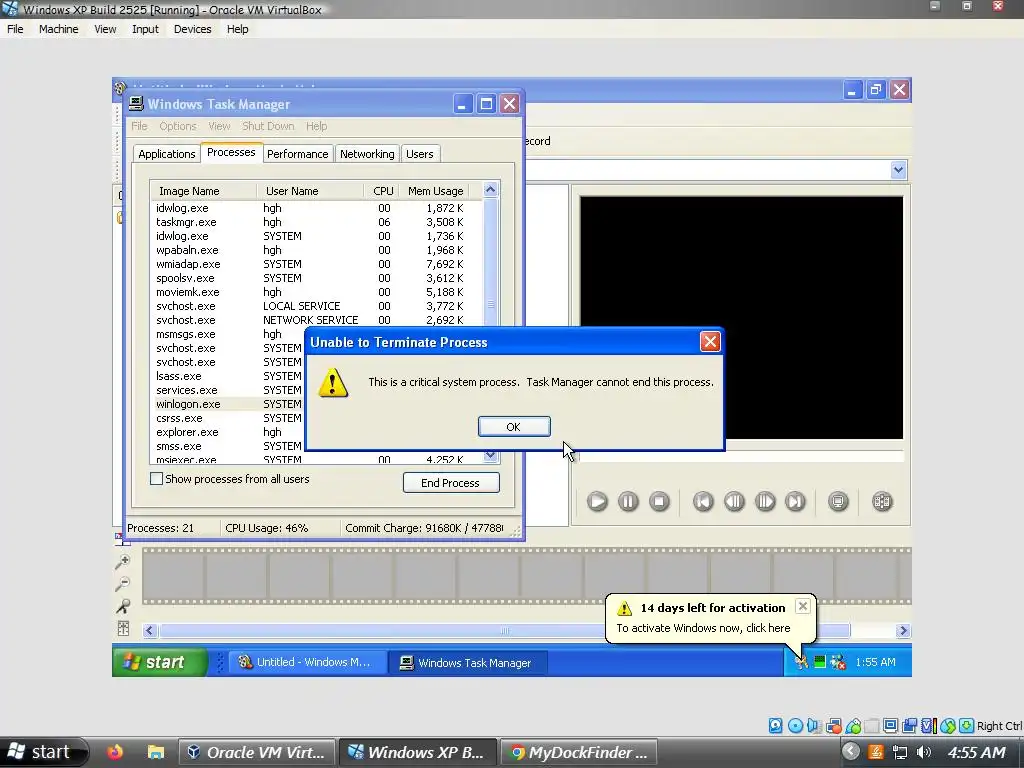Expand hidden host tray icons arrow
The image size is (1024, 768).
pyautogui.click(x=850, y=752)
